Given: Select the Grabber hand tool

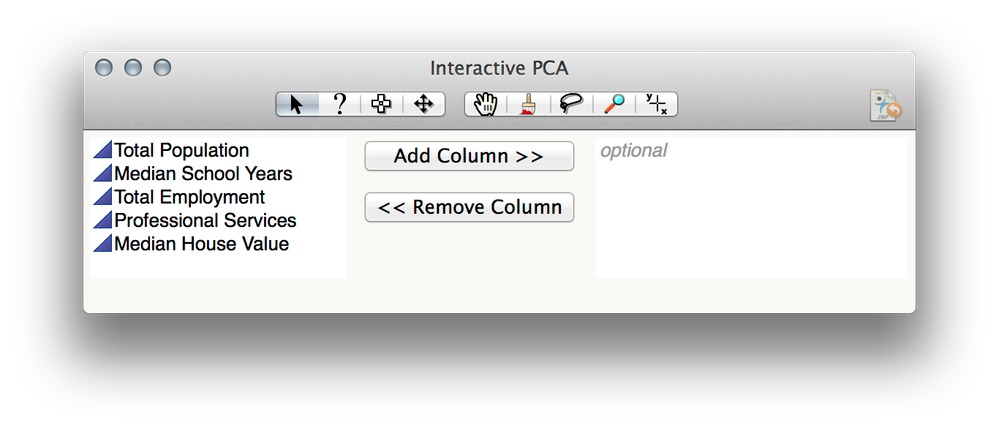Looking at the screenshot, I should (x=486, y=104).
